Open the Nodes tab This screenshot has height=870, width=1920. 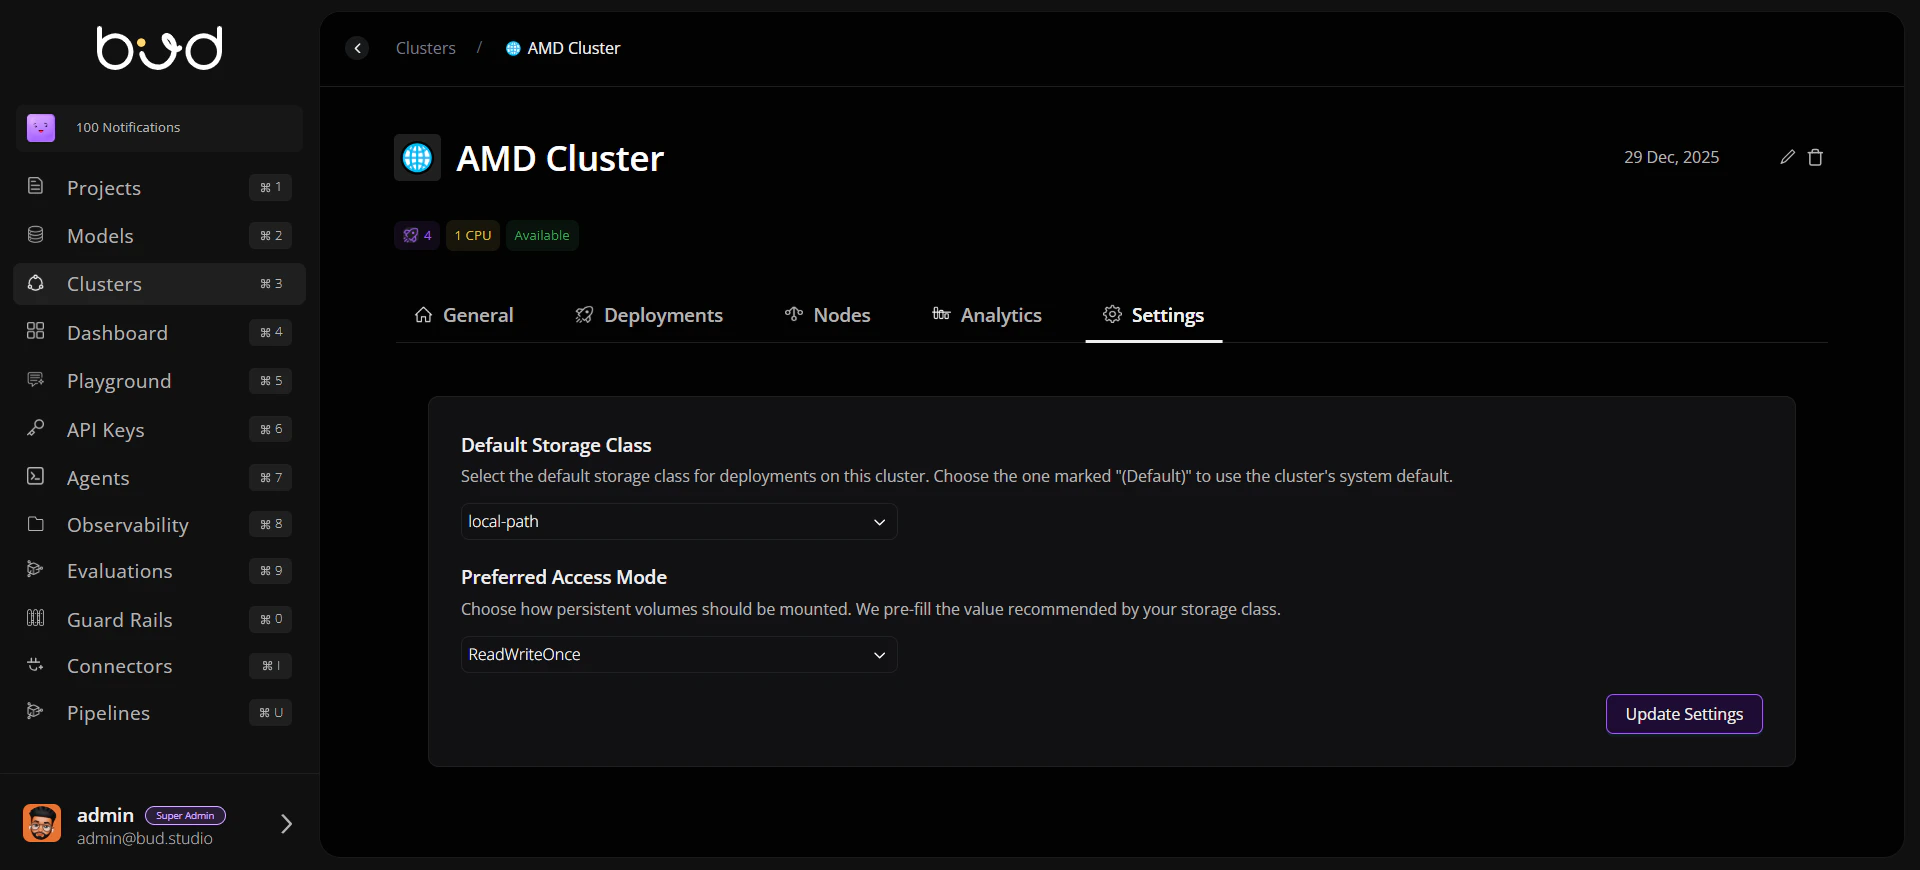tap(828, 315)
